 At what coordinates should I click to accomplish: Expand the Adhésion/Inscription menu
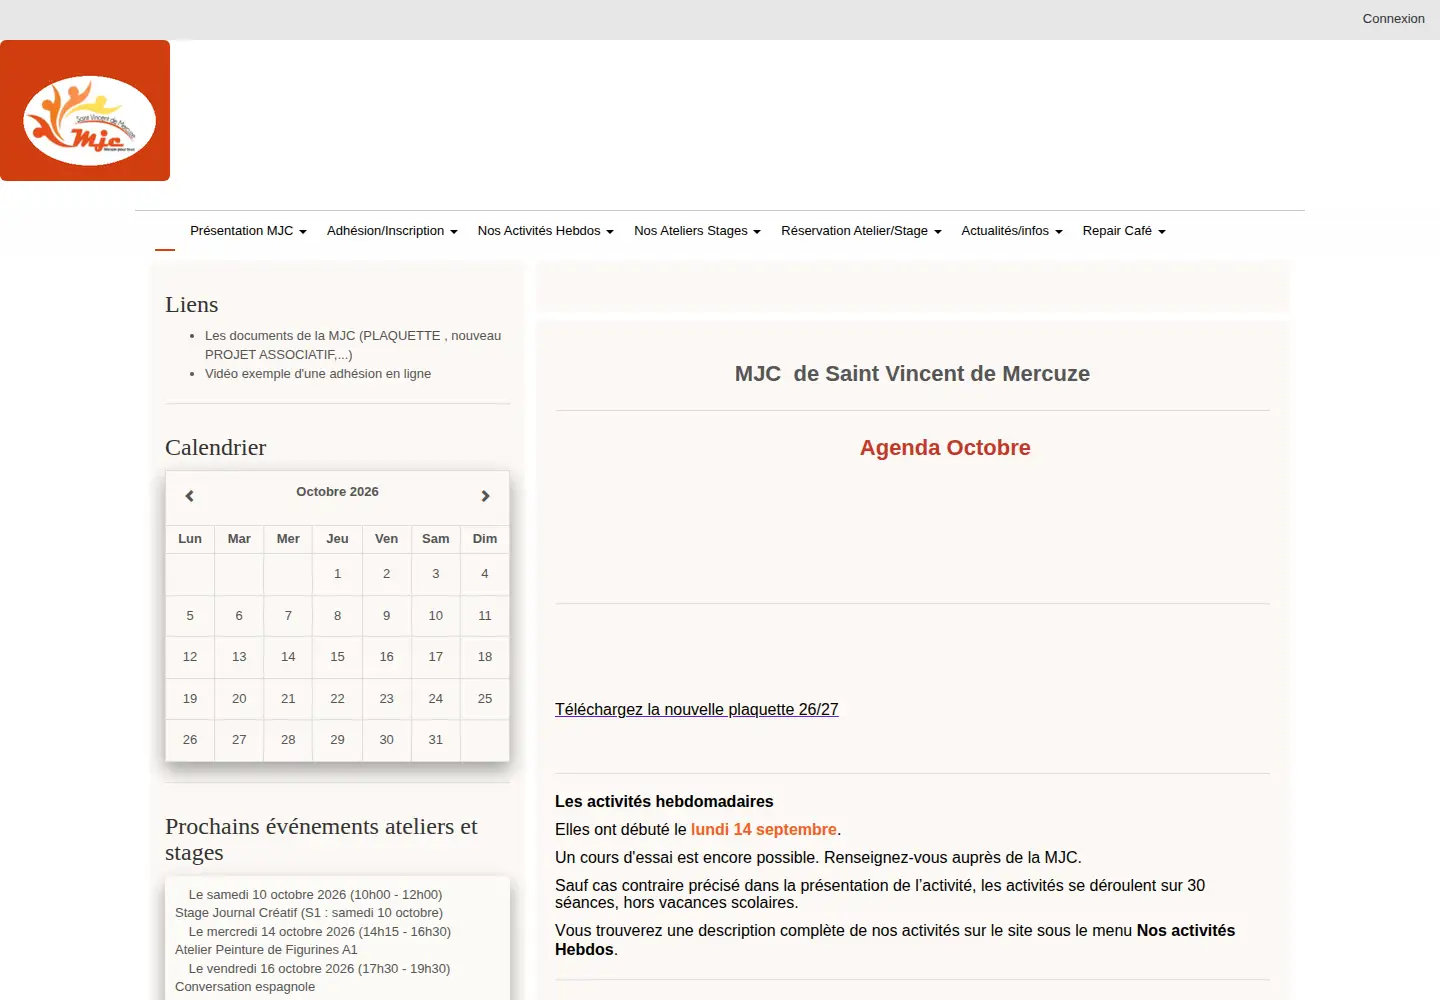click(392, 231)
